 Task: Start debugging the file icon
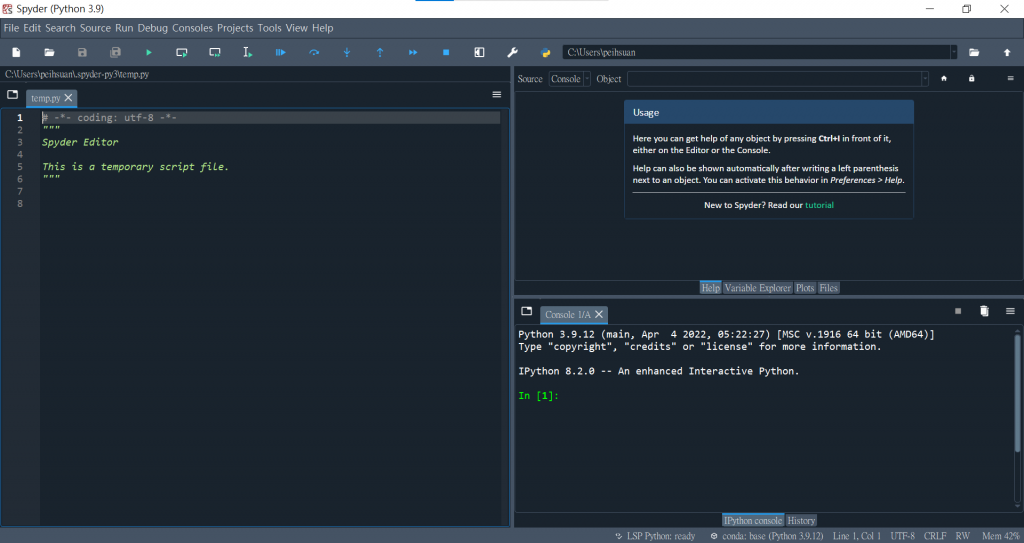(x=281, y=52)
